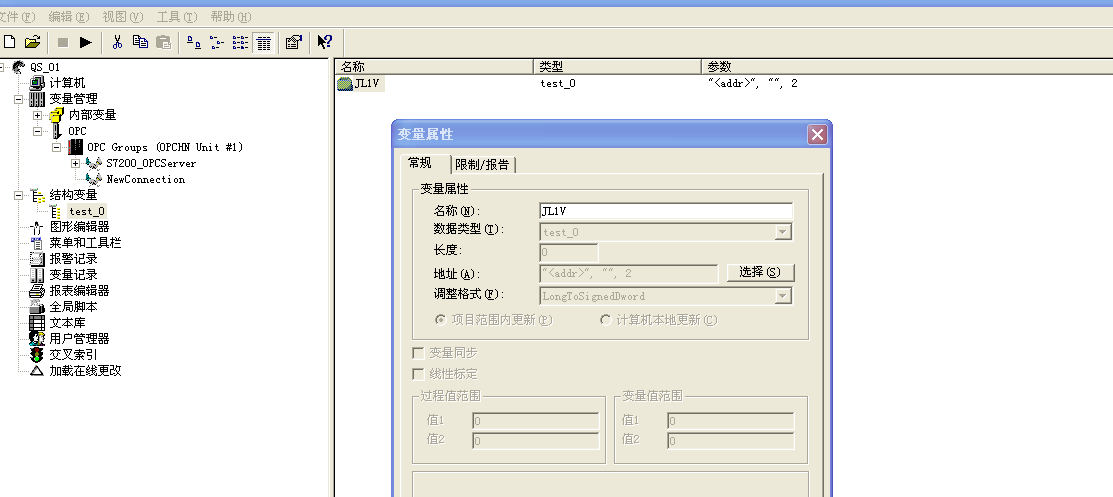This screenshot has height=497, width=1113.
Task: Open the 编辑 menu
Action: (x=68, y=17)
